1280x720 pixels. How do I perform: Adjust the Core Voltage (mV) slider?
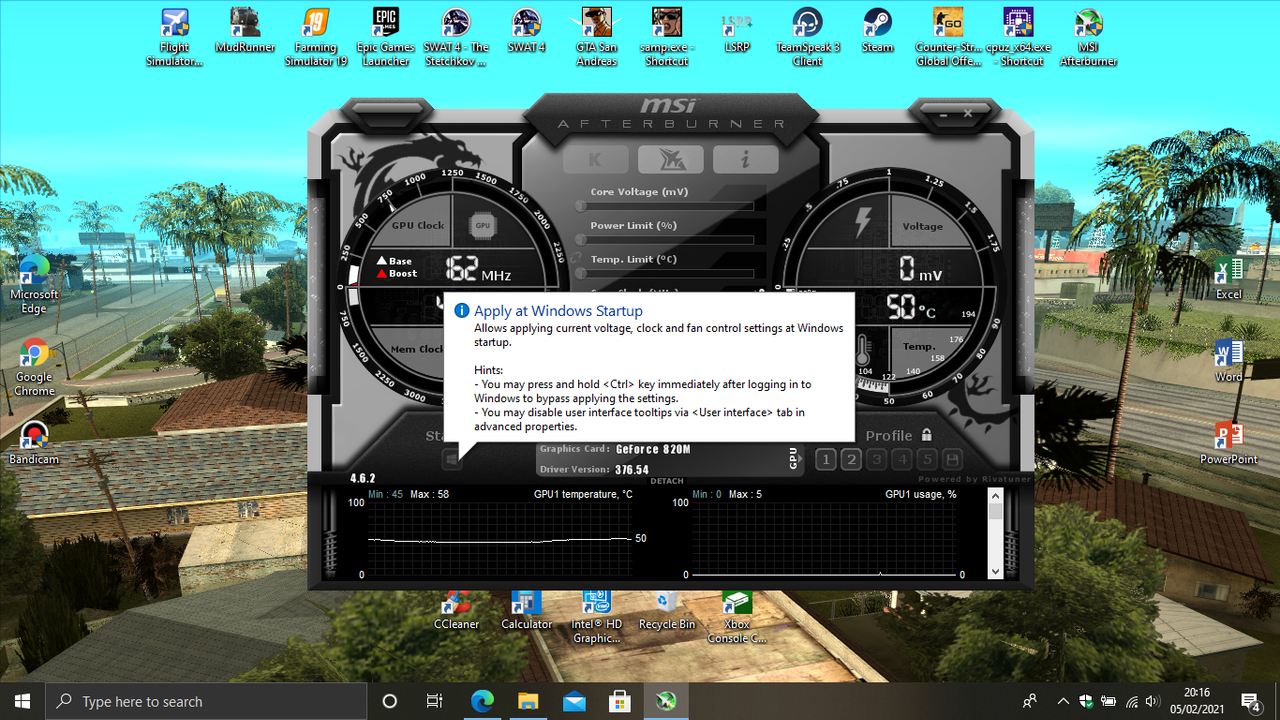(666, 206)
